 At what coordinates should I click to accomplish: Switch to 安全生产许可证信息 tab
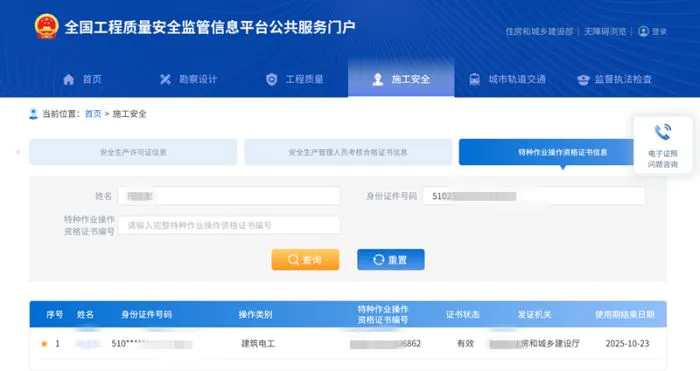coord(133,152)
